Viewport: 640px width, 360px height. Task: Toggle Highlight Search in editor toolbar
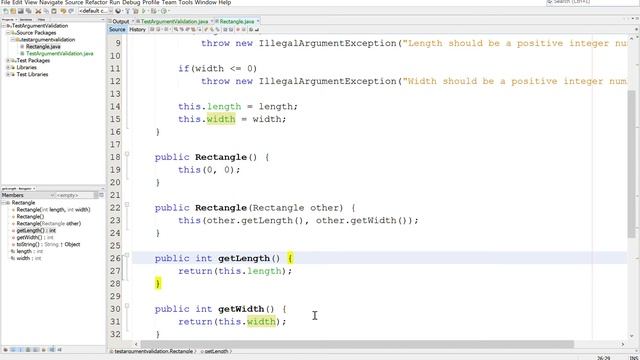pyautogui.click(x=193, y=29)
